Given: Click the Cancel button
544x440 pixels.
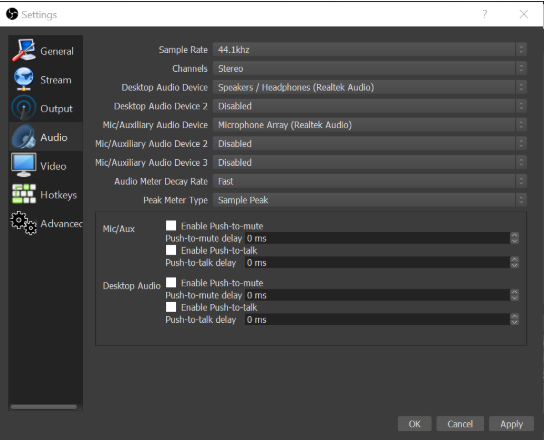Looking at the screenshot, I should 460,424.
